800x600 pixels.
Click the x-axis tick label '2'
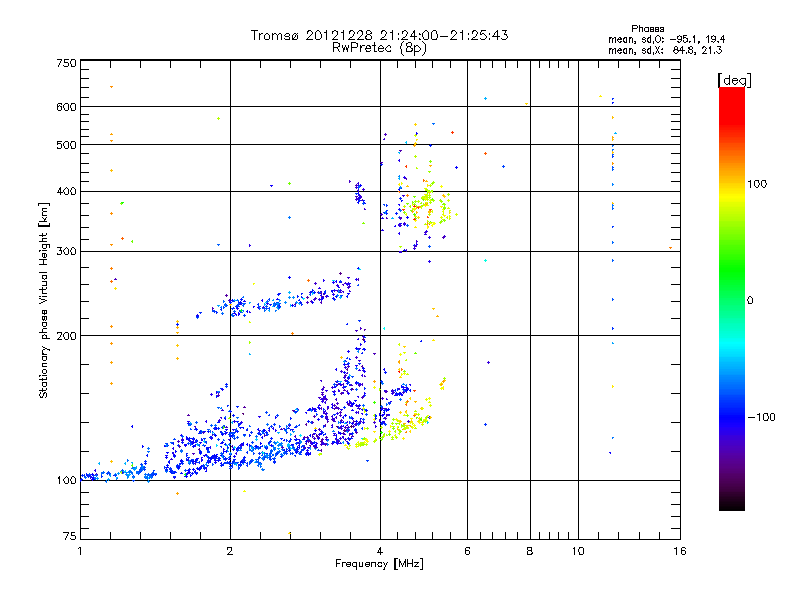[230, 551]
